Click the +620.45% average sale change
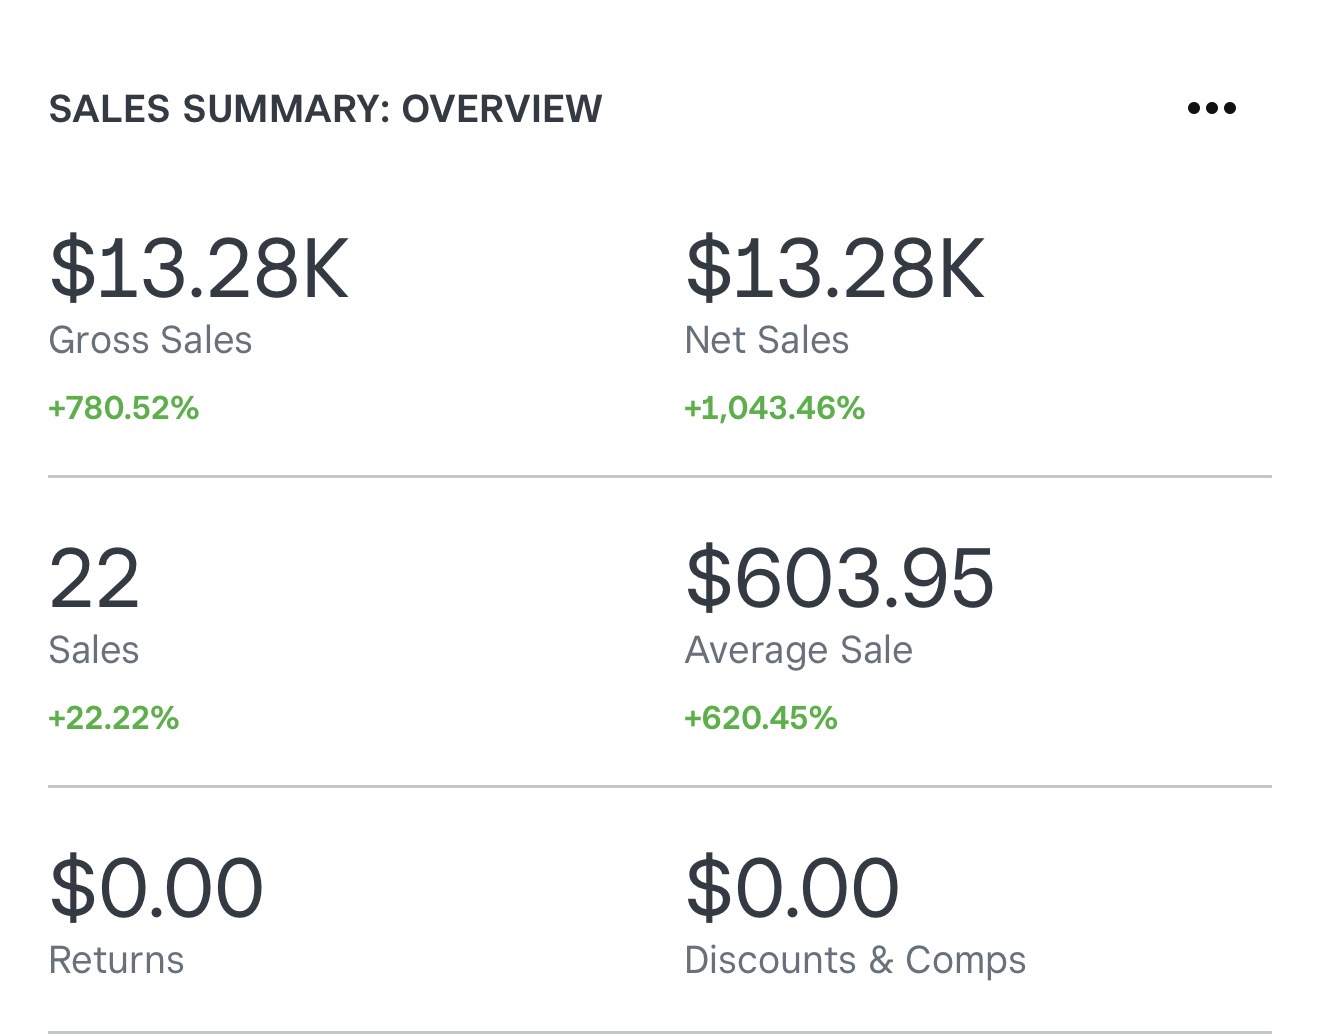 pos(760,718)
